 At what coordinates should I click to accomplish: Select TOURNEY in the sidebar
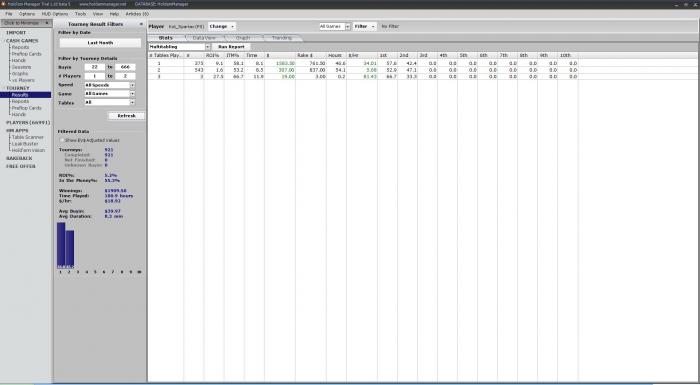coord(18,88)
